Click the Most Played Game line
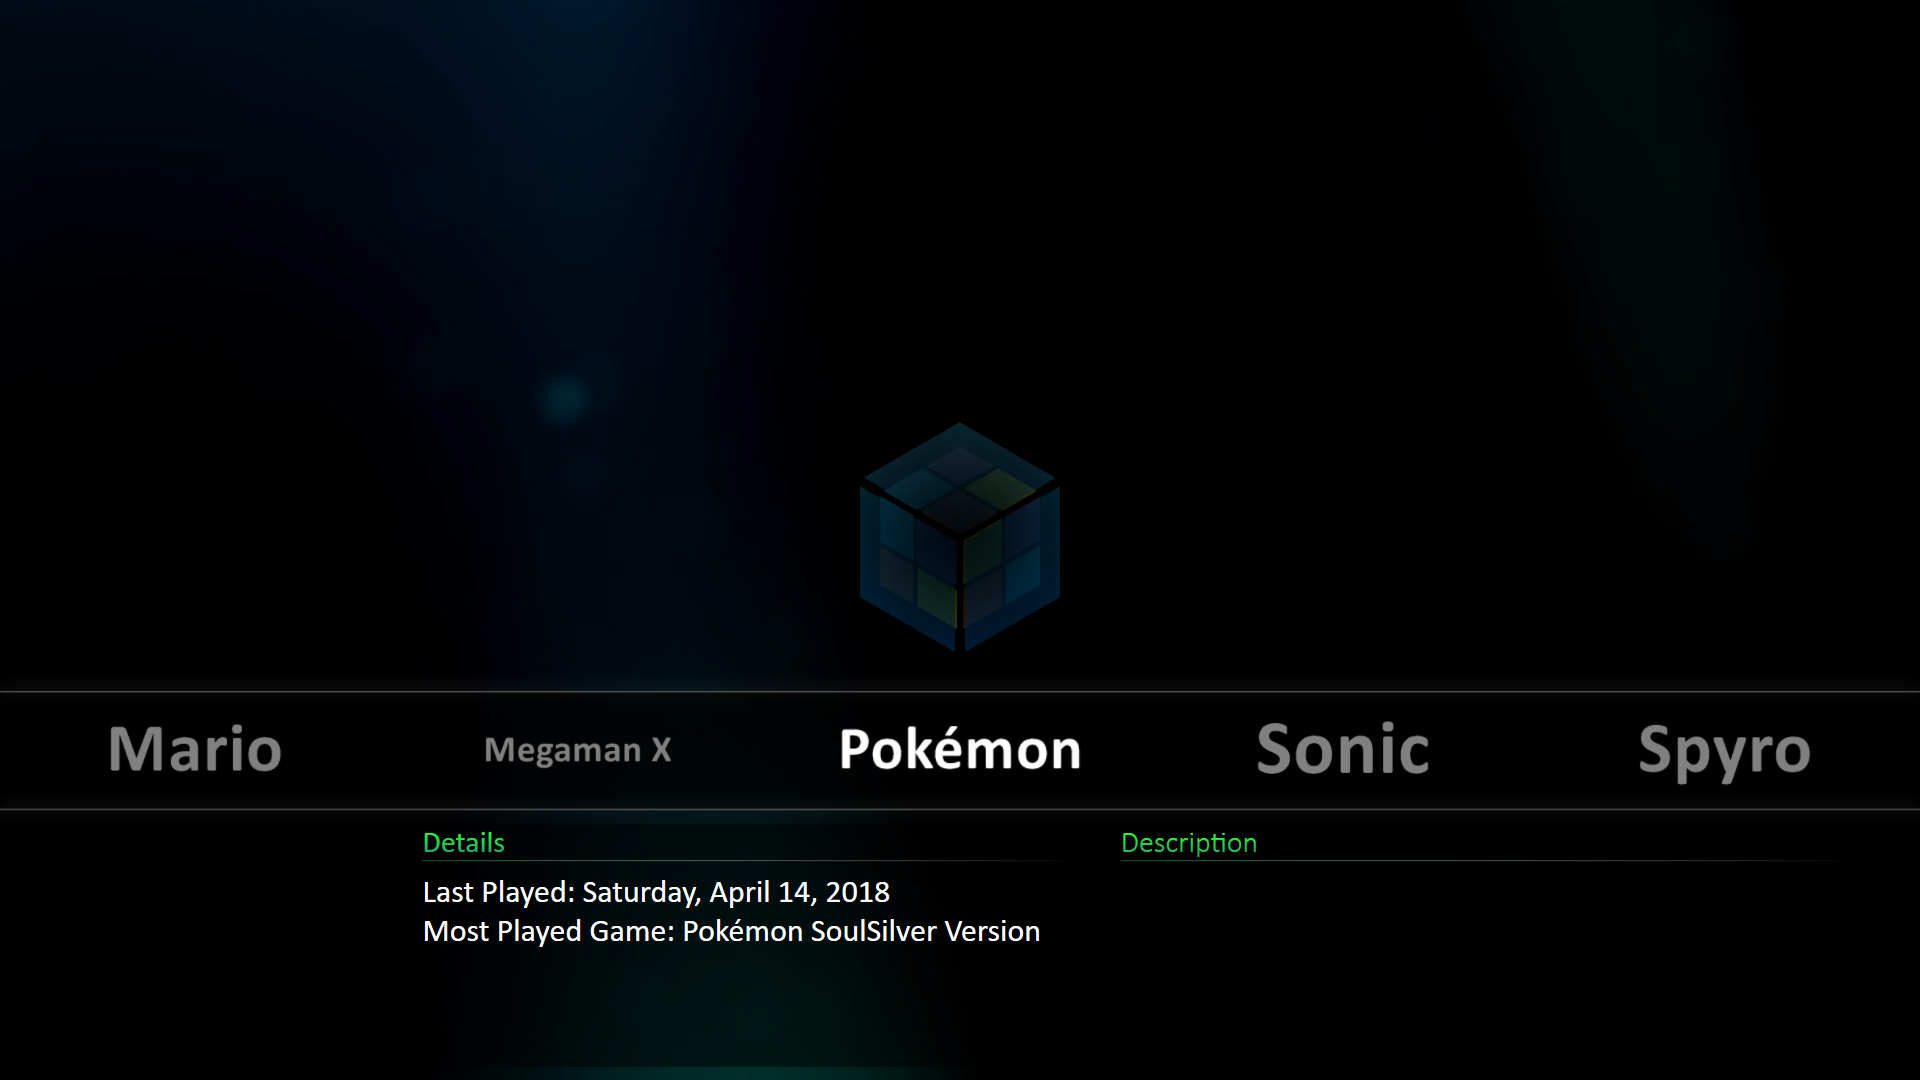Image resolution: width=1920 pixels, height=1080 pixels. 731,931
